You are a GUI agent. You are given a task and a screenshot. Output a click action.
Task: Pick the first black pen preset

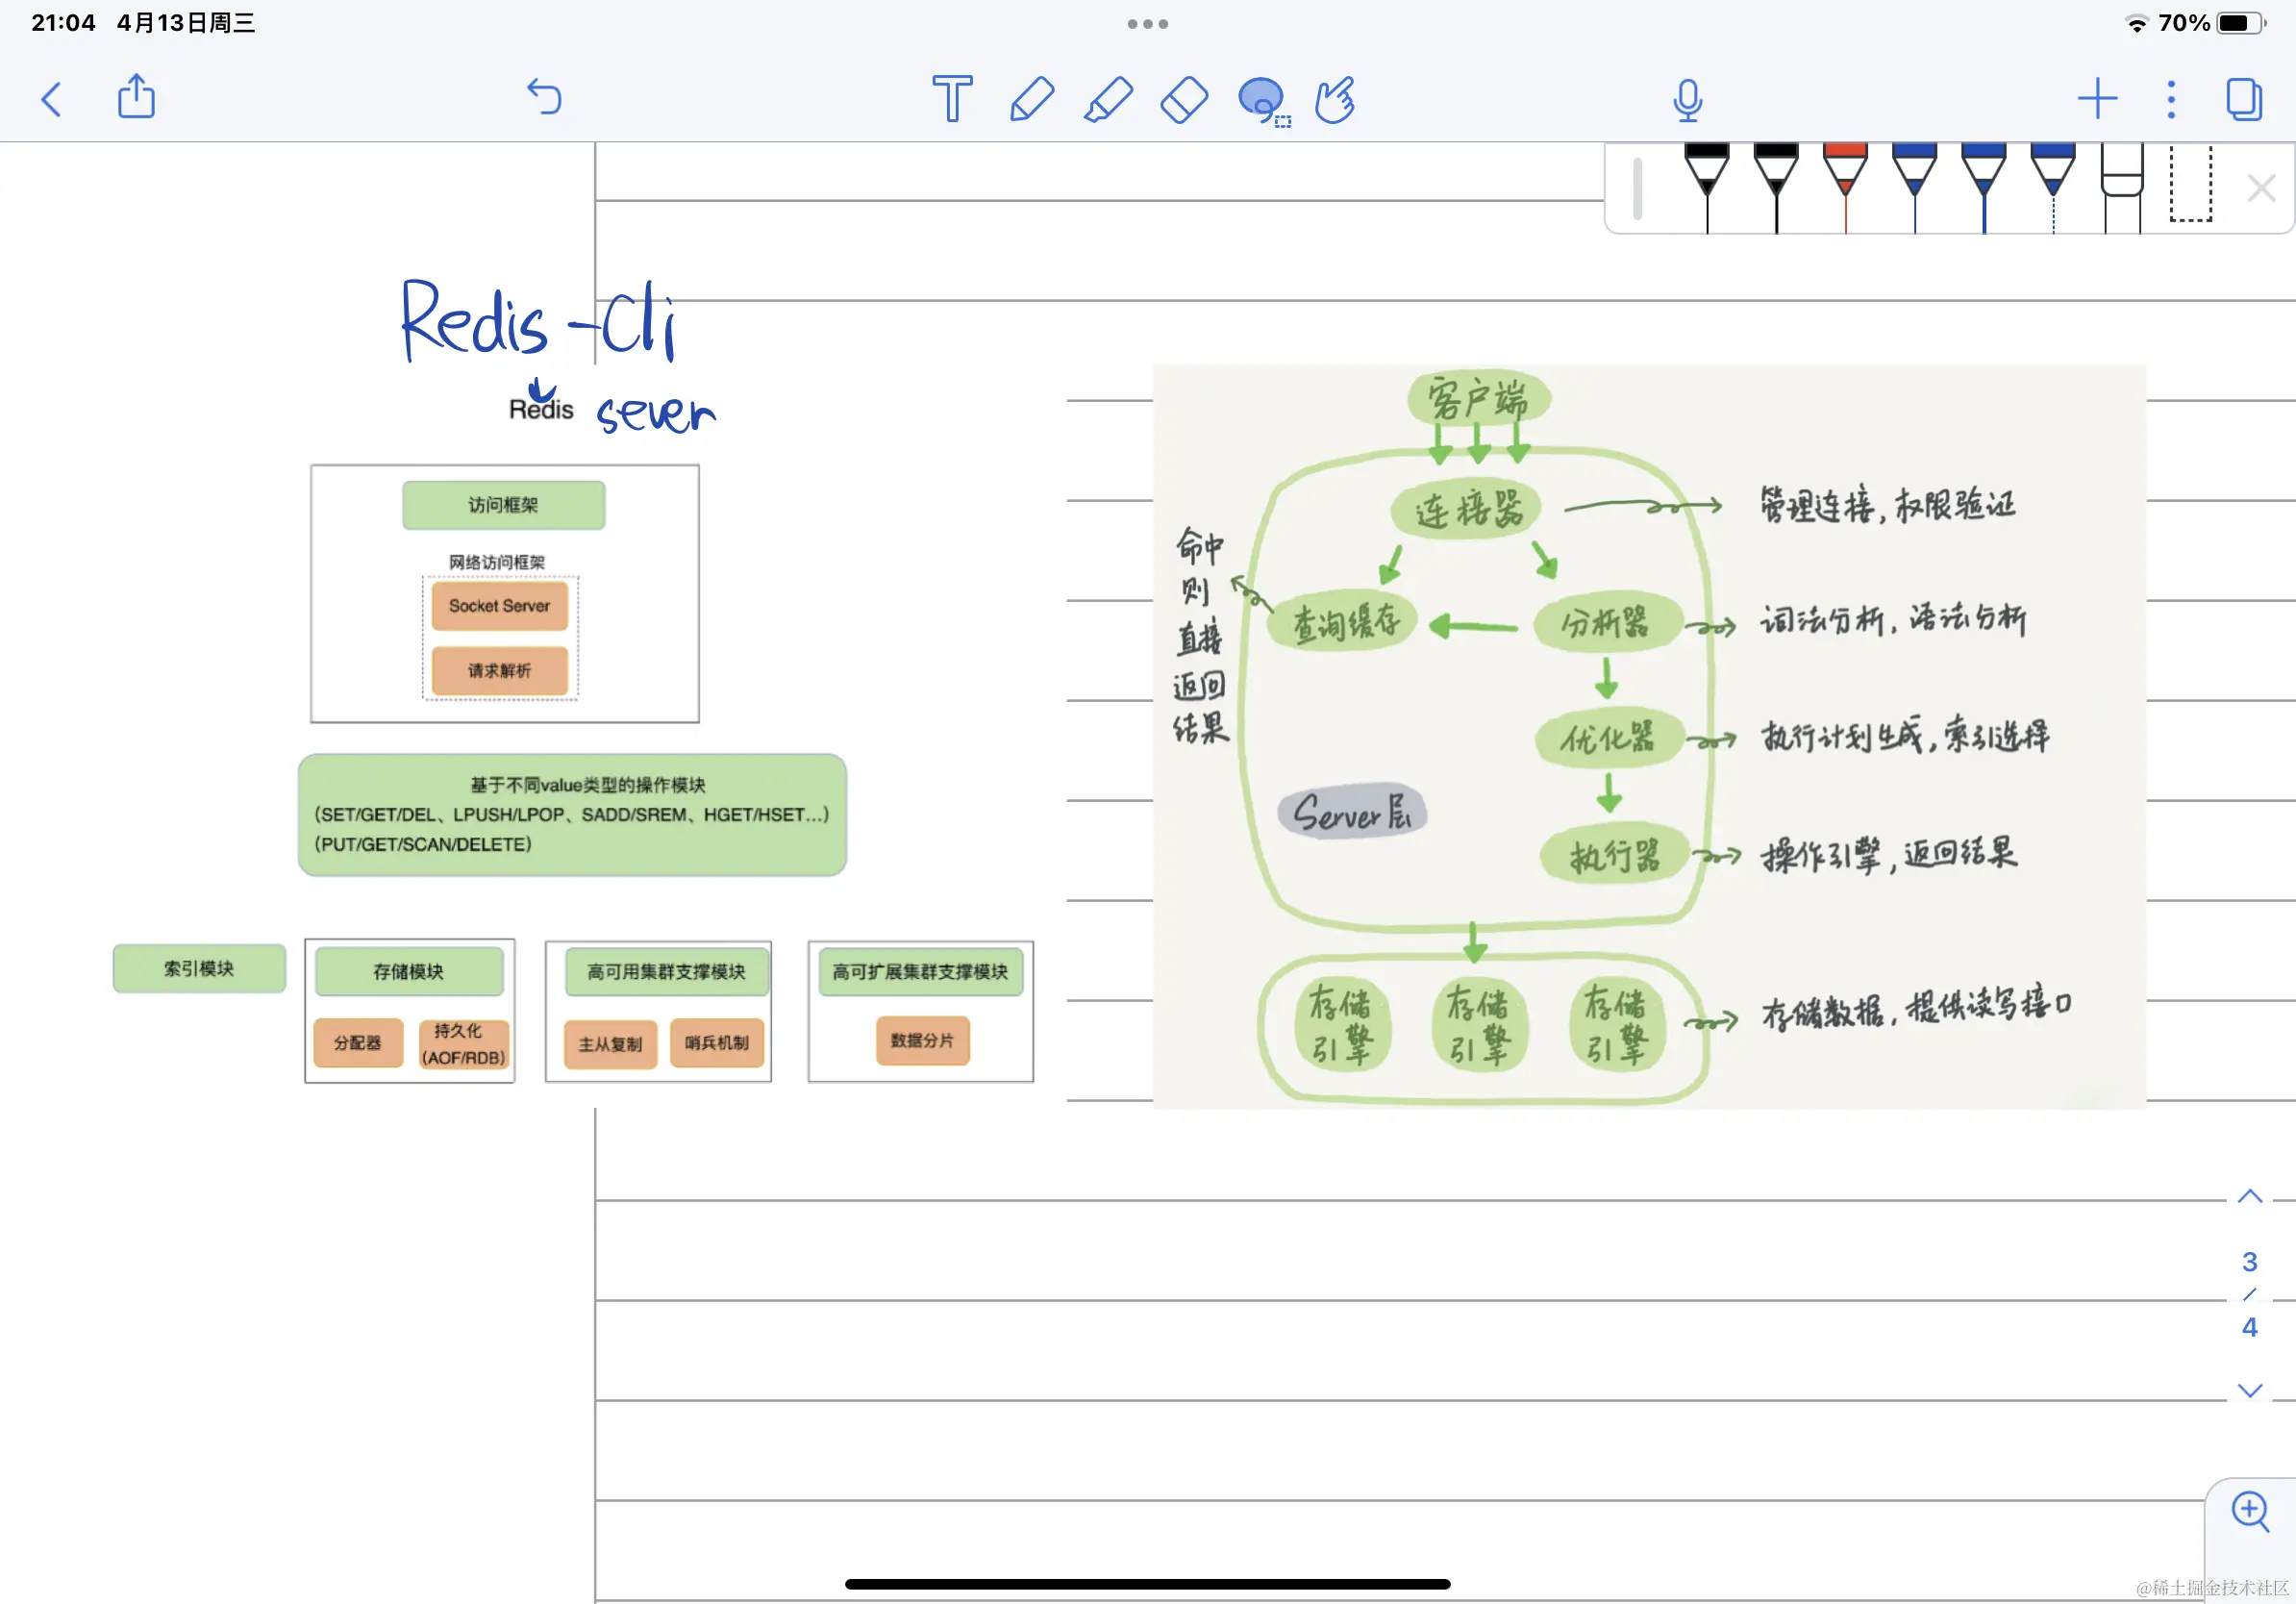[1707, 187]
